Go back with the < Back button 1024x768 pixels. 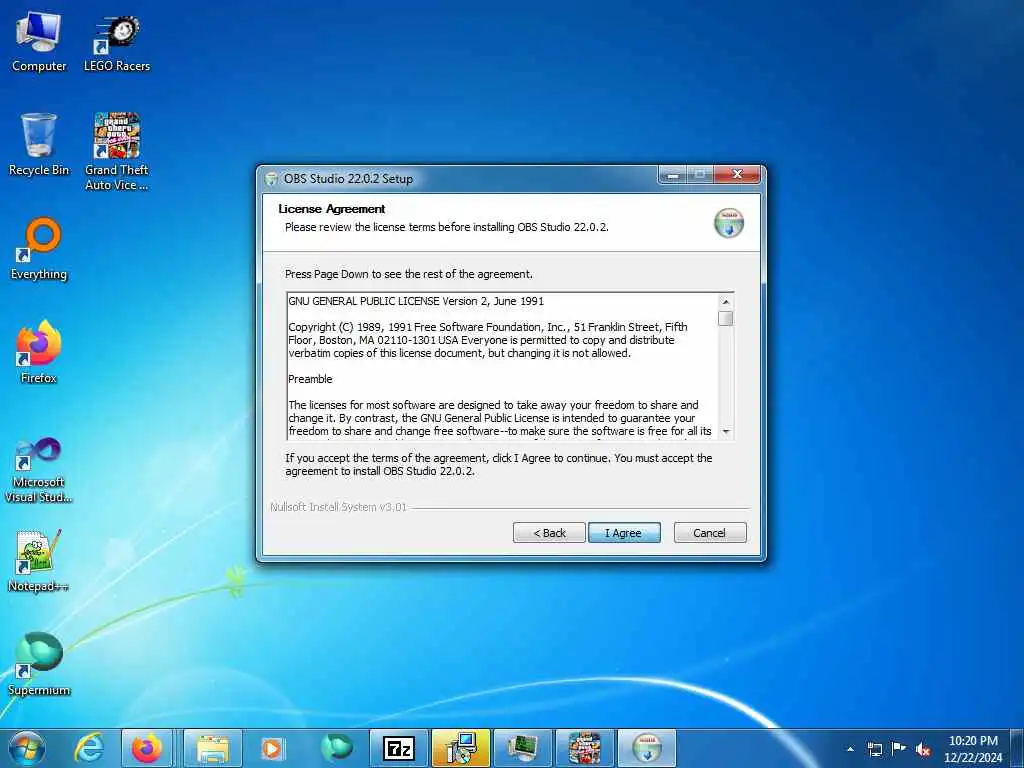[549, 533]
